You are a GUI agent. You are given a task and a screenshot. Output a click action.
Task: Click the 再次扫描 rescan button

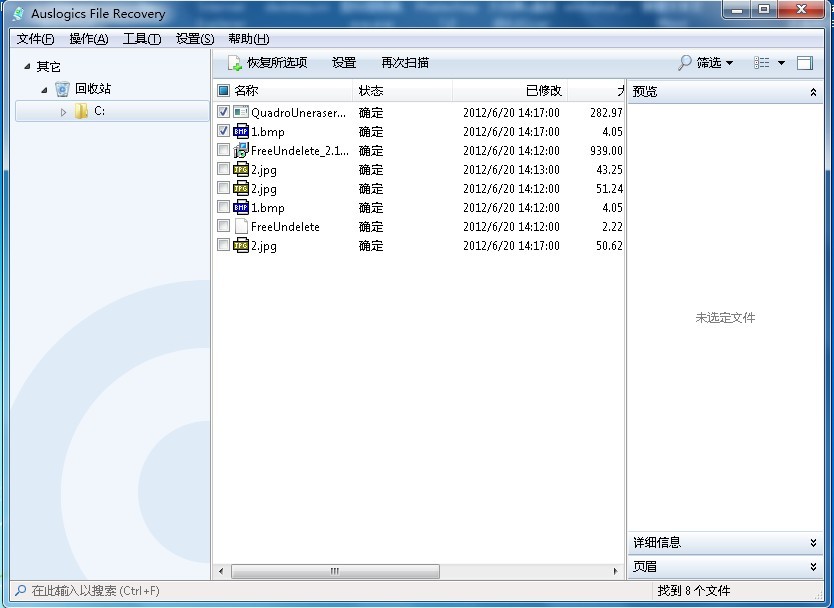coord(405,63)
